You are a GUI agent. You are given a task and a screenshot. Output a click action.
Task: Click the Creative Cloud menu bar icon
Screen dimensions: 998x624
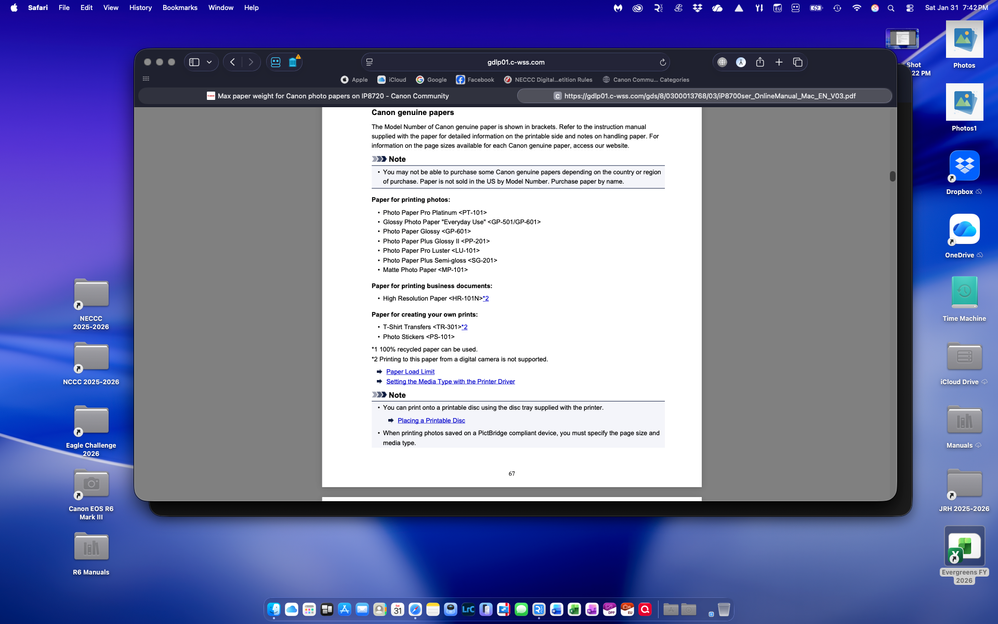[x=637, y=8]
